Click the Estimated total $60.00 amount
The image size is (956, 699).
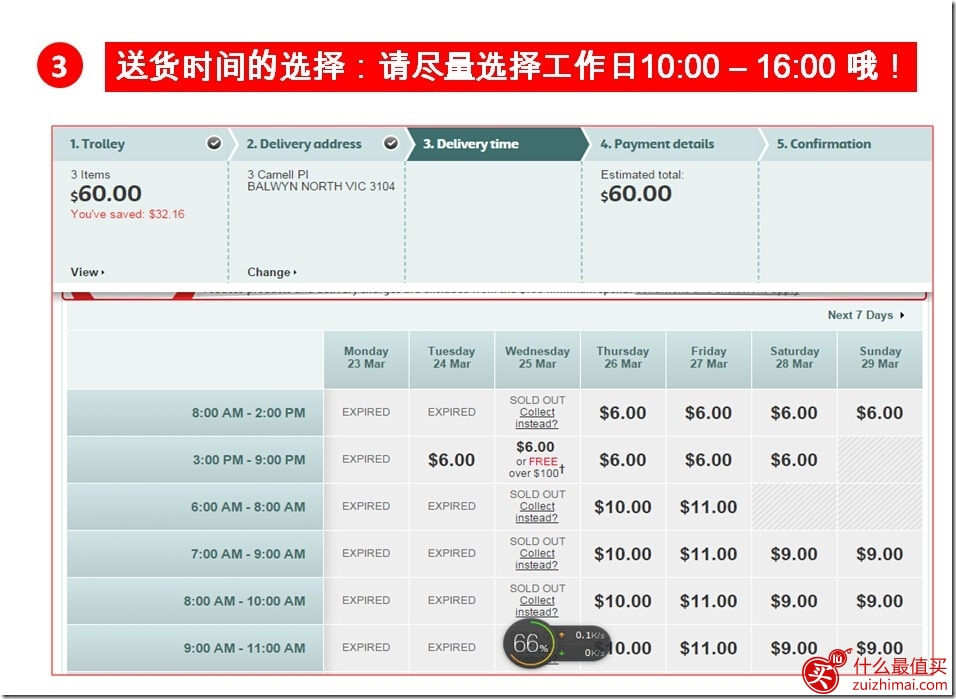tap(636, 194)
